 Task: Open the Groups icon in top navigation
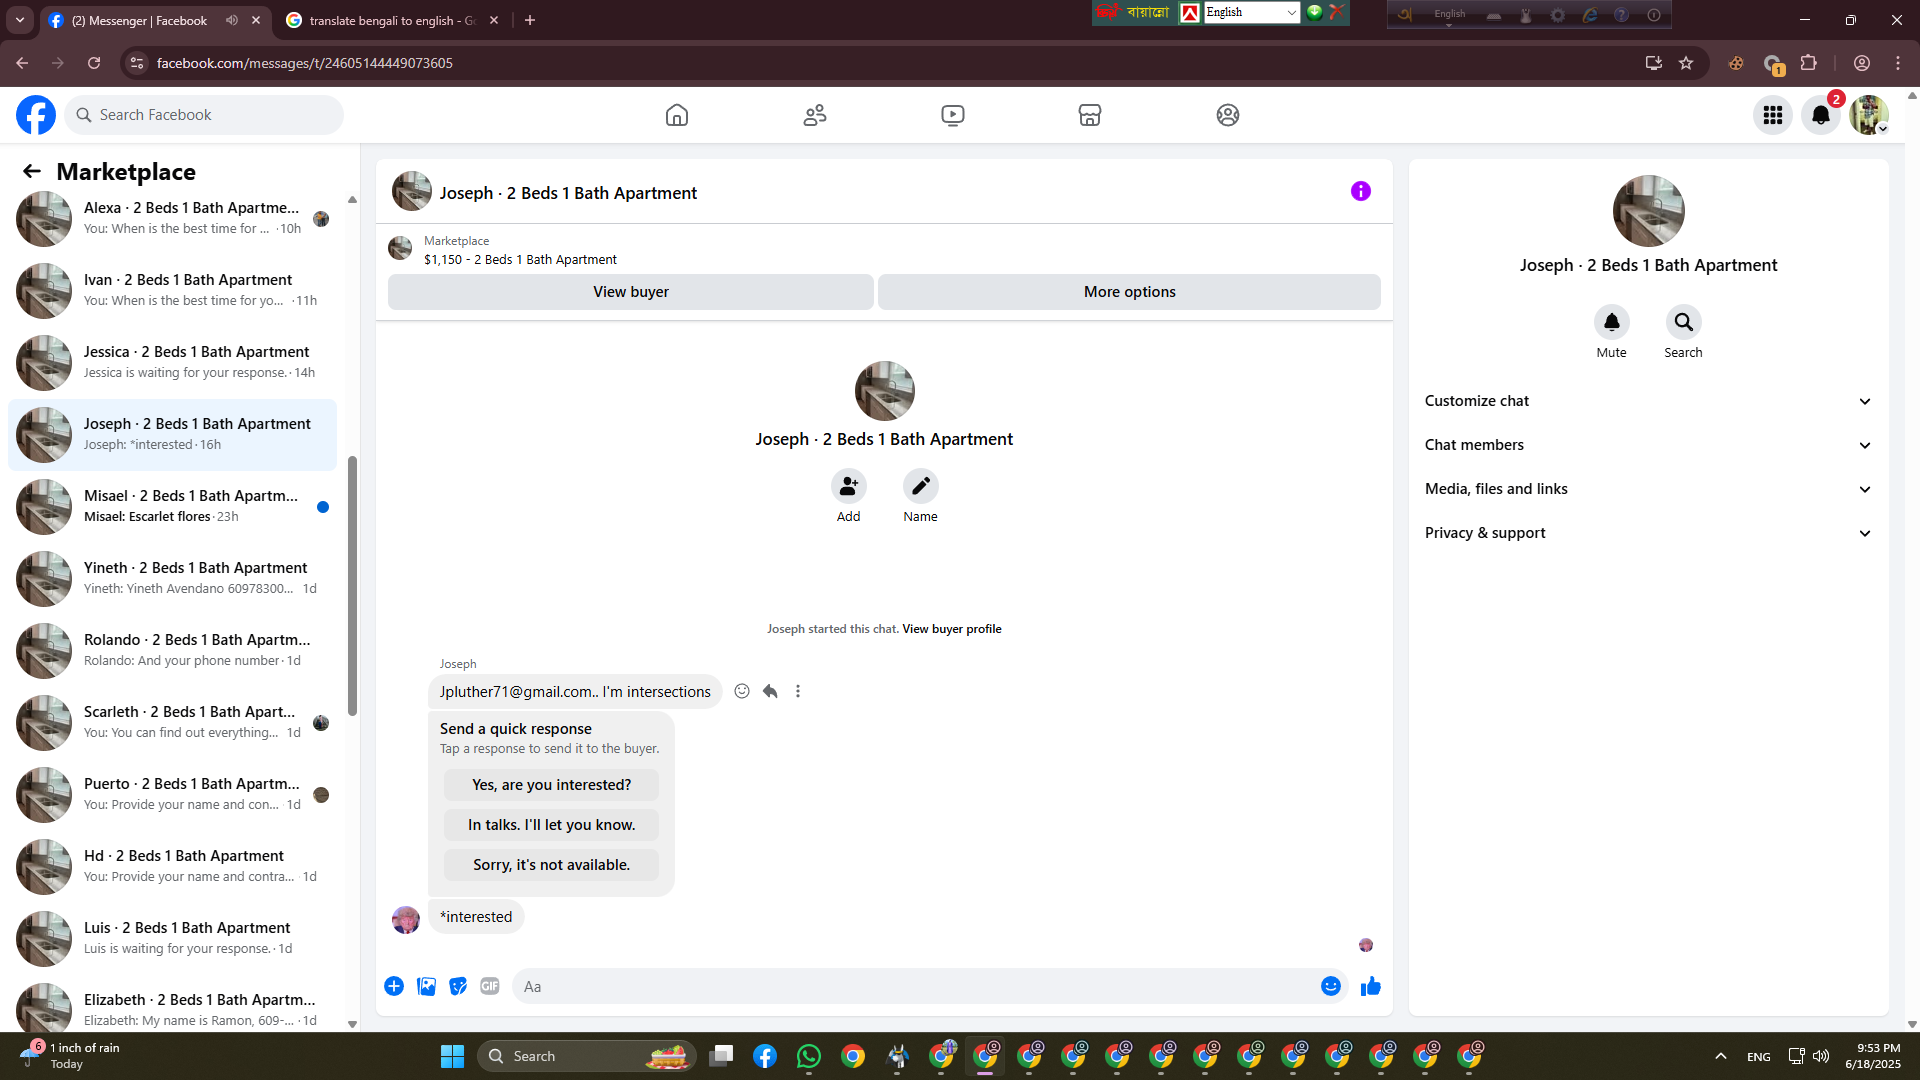(x=1228, y=115)
